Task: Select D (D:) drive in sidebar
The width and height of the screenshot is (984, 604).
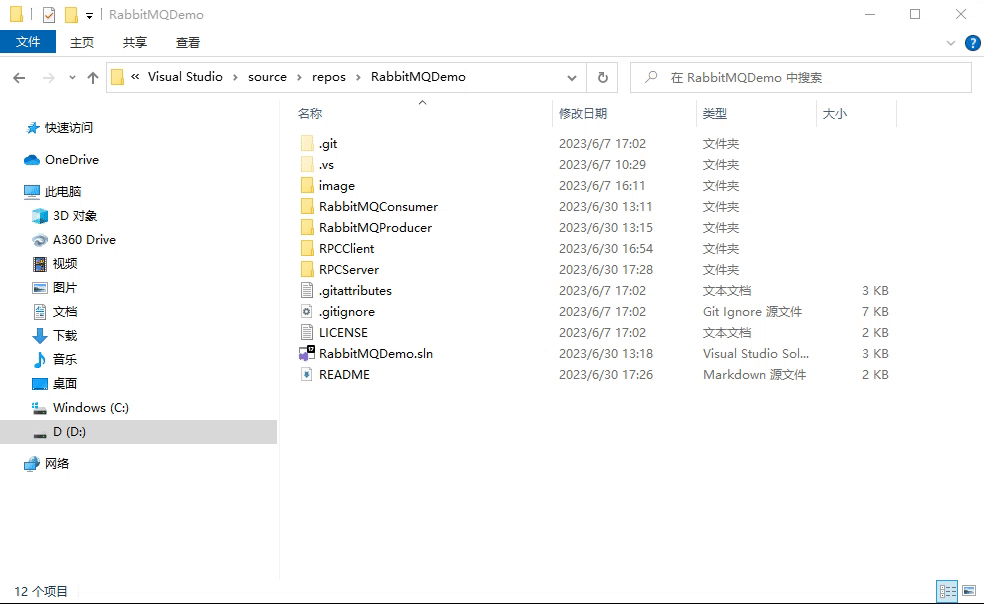Action: 138,432
